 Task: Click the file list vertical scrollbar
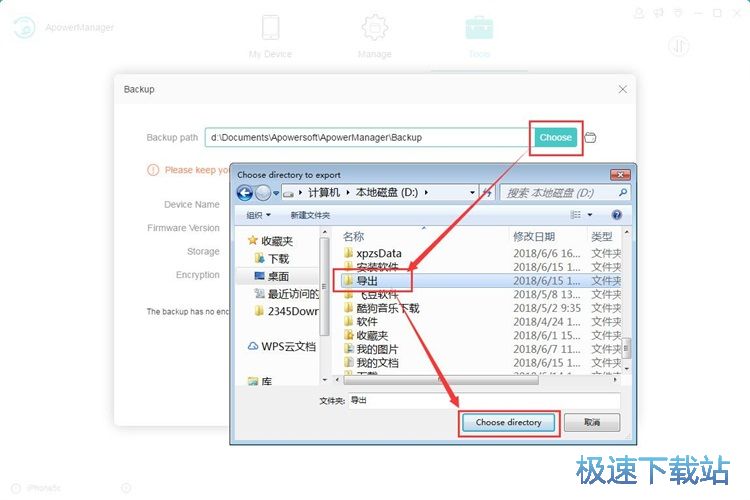[626, 348]
